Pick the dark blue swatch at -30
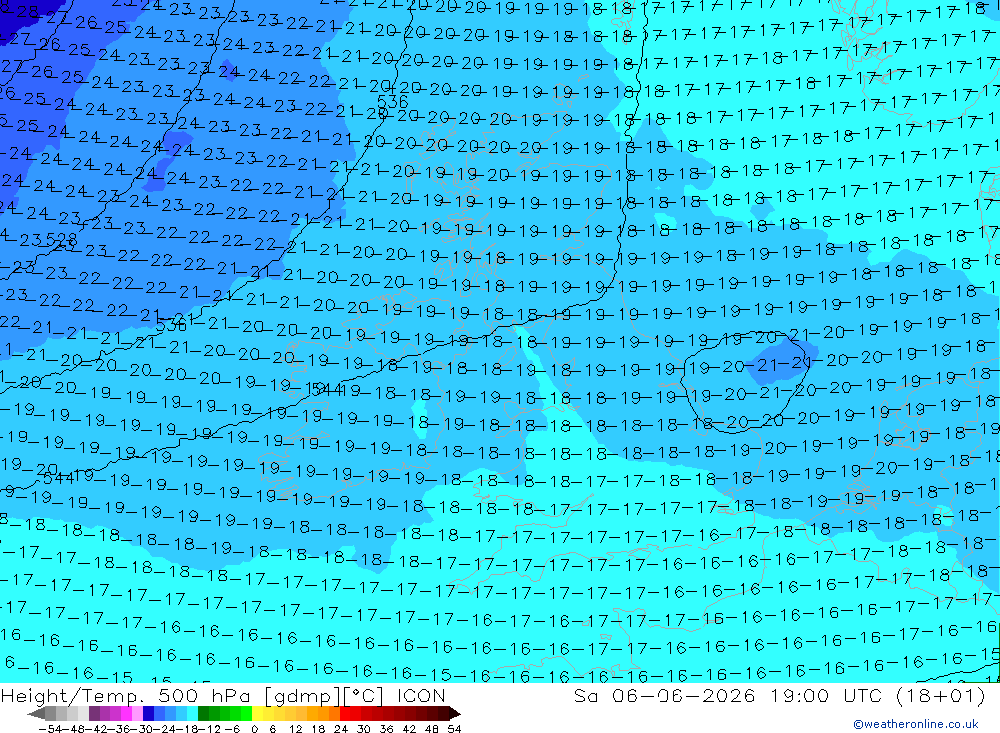The height and width of the screenshot is (733, 1000). (x=148, y=713)
